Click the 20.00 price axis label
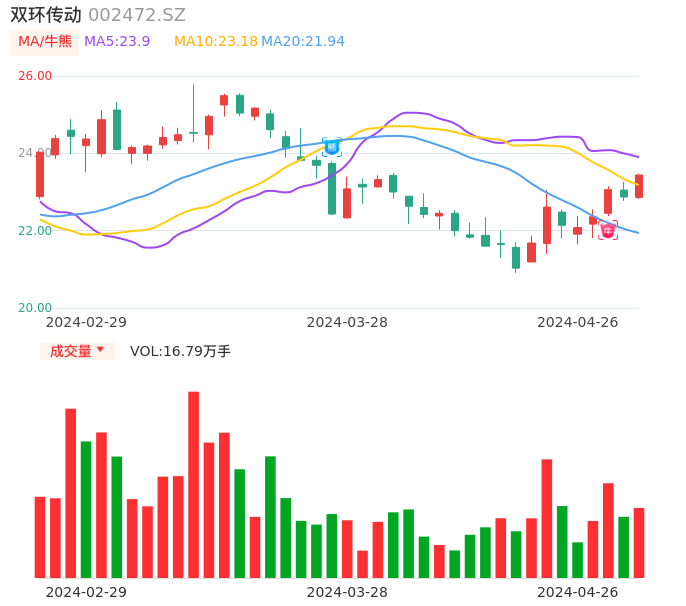 click(x=35, y=308)
